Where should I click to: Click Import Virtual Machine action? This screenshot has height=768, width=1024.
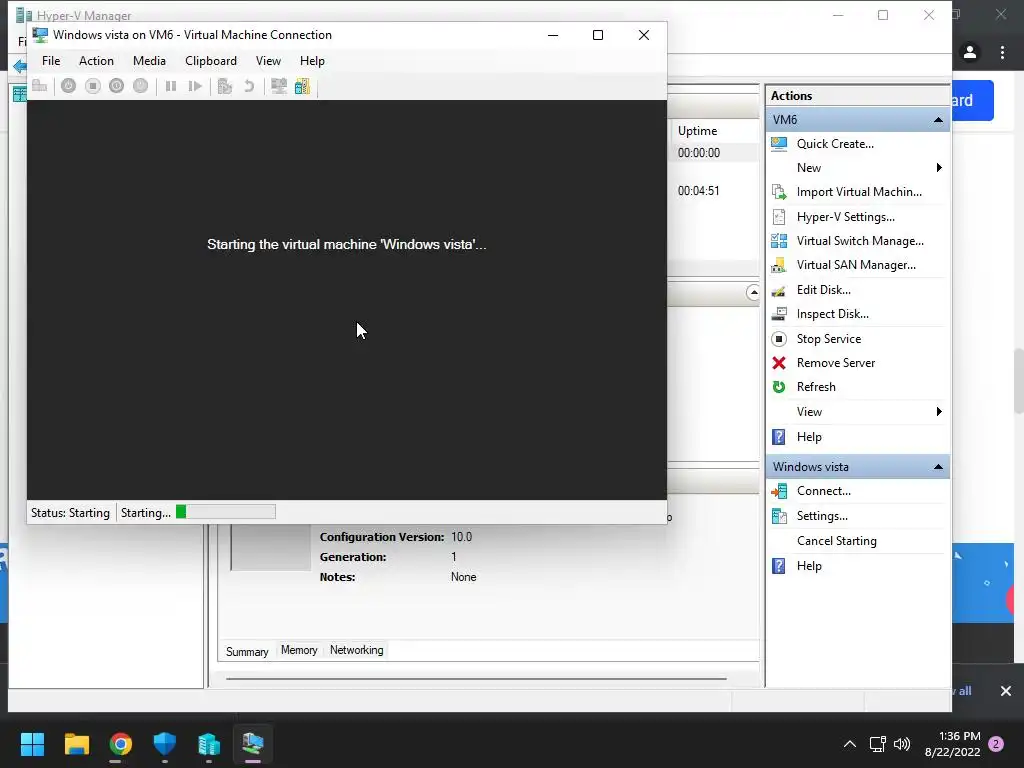859,192
